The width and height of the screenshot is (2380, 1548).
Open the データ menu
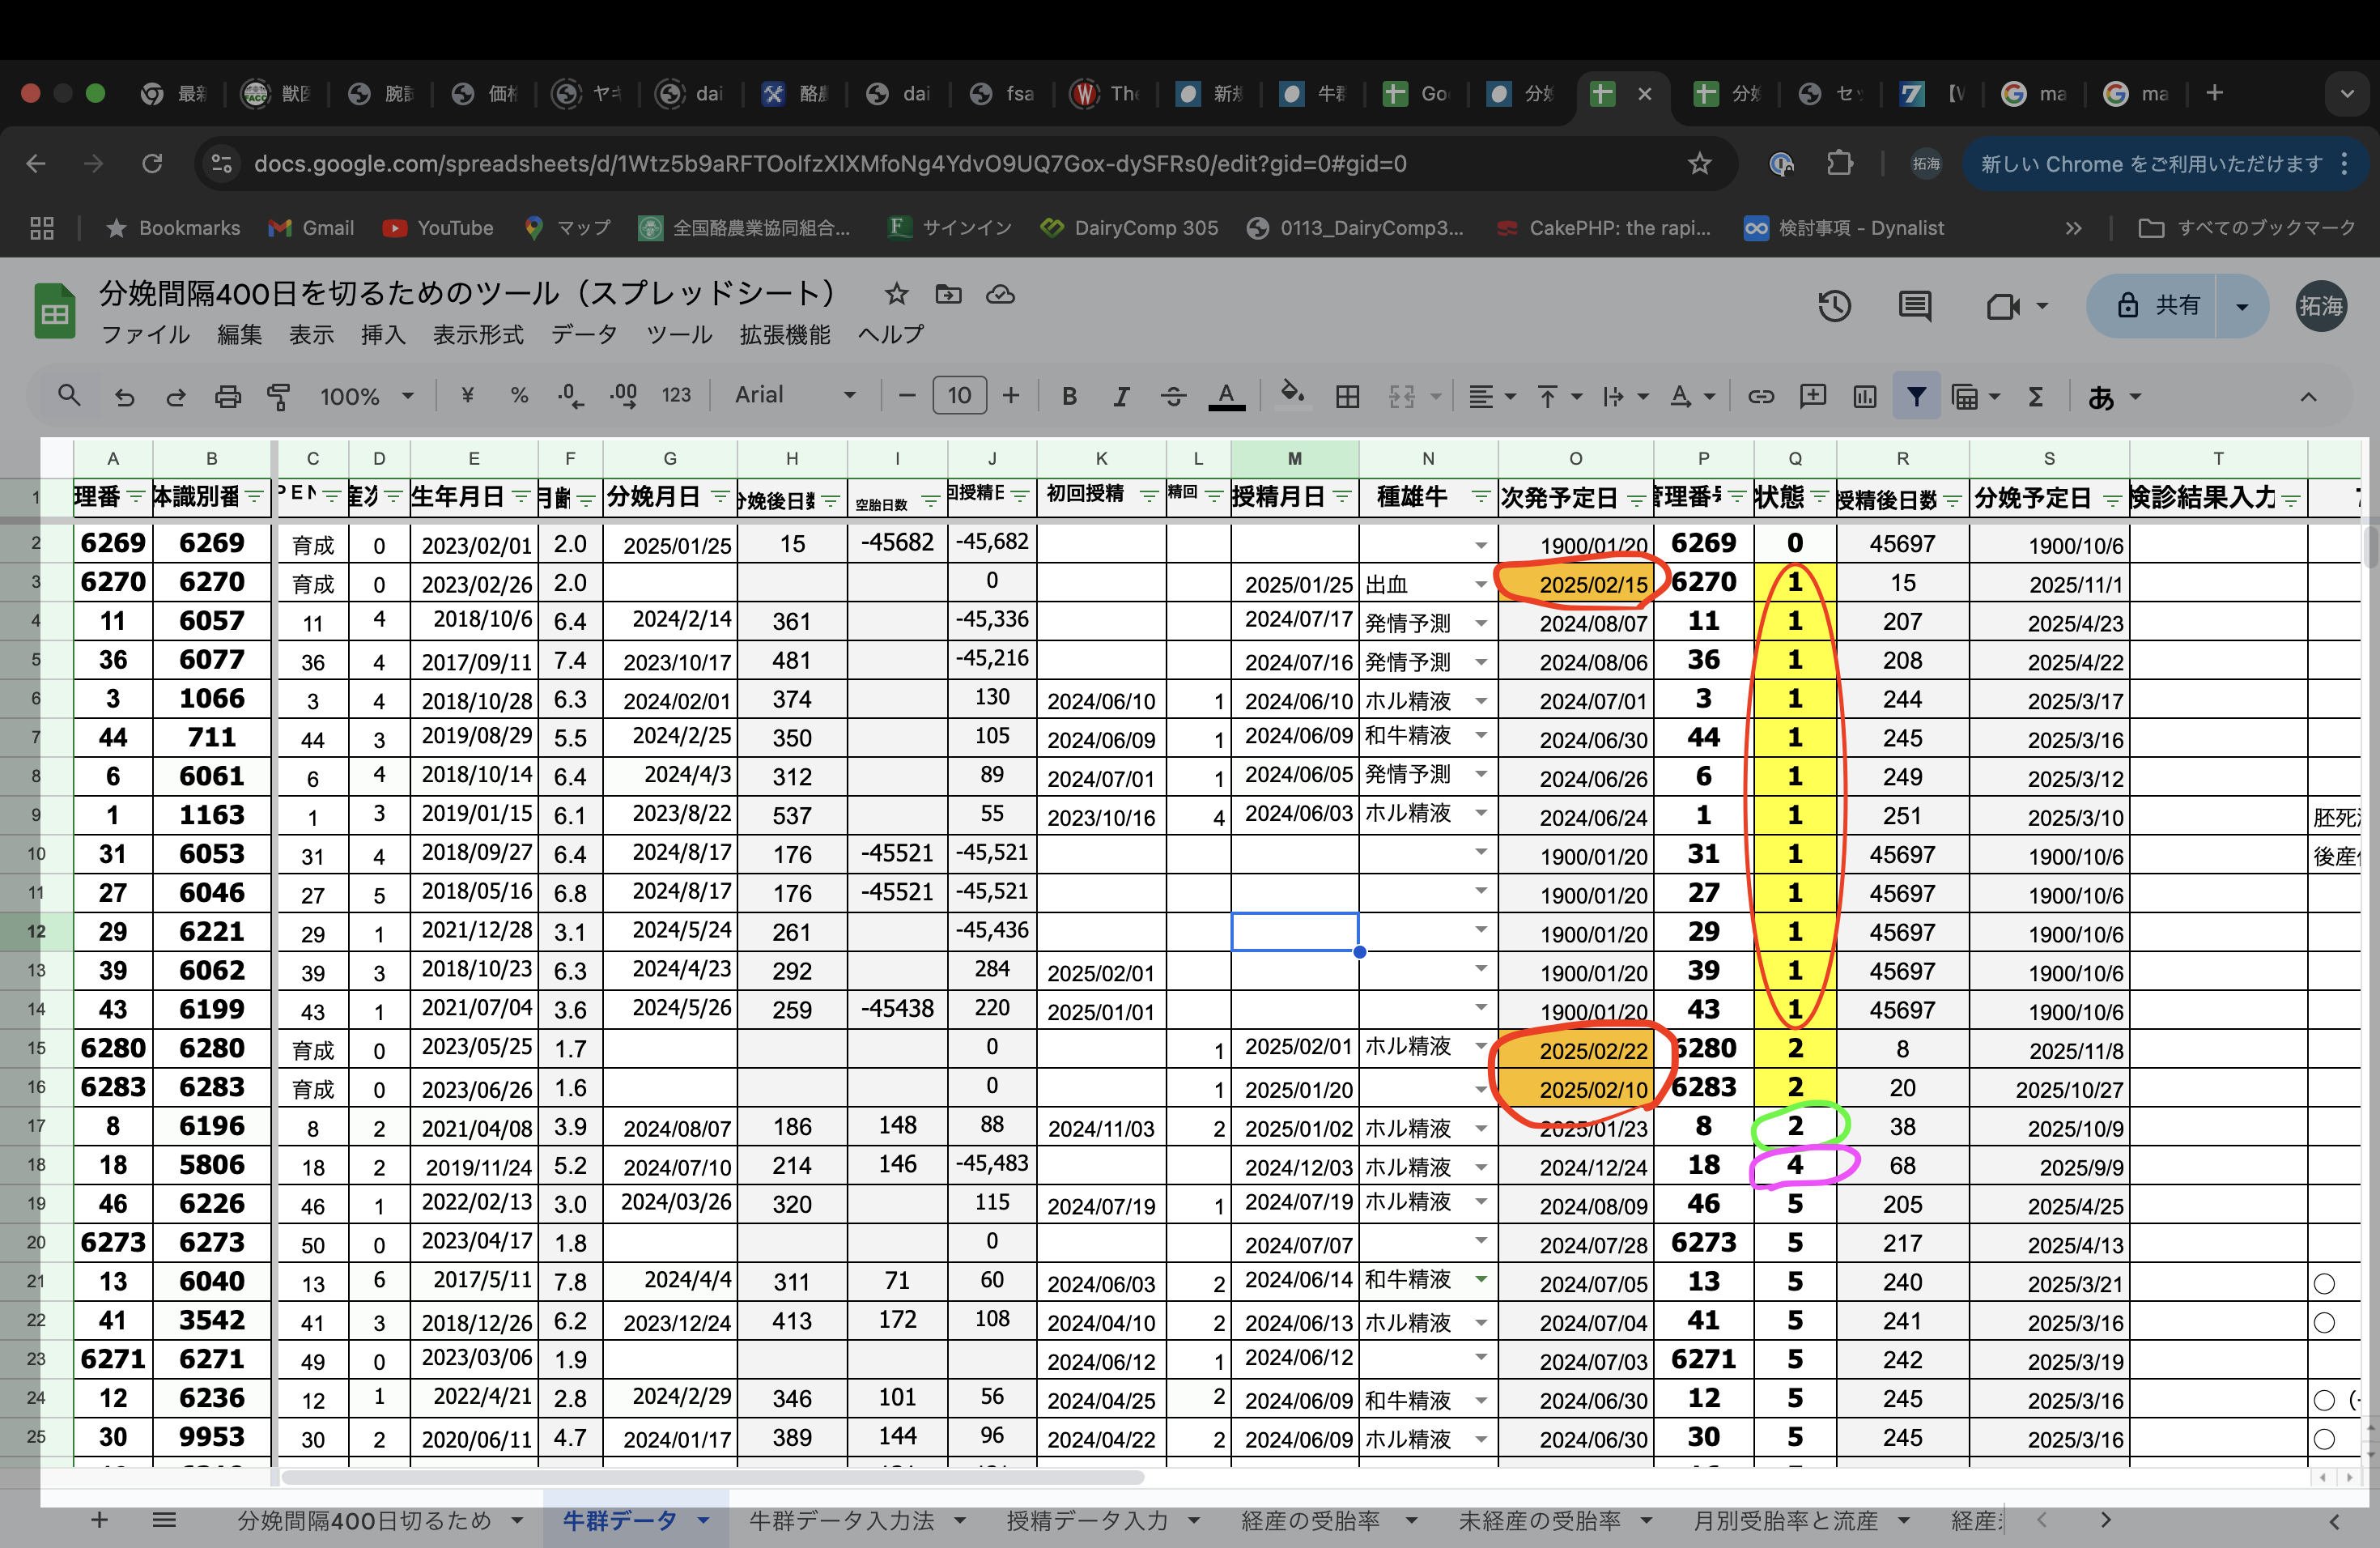583,335
